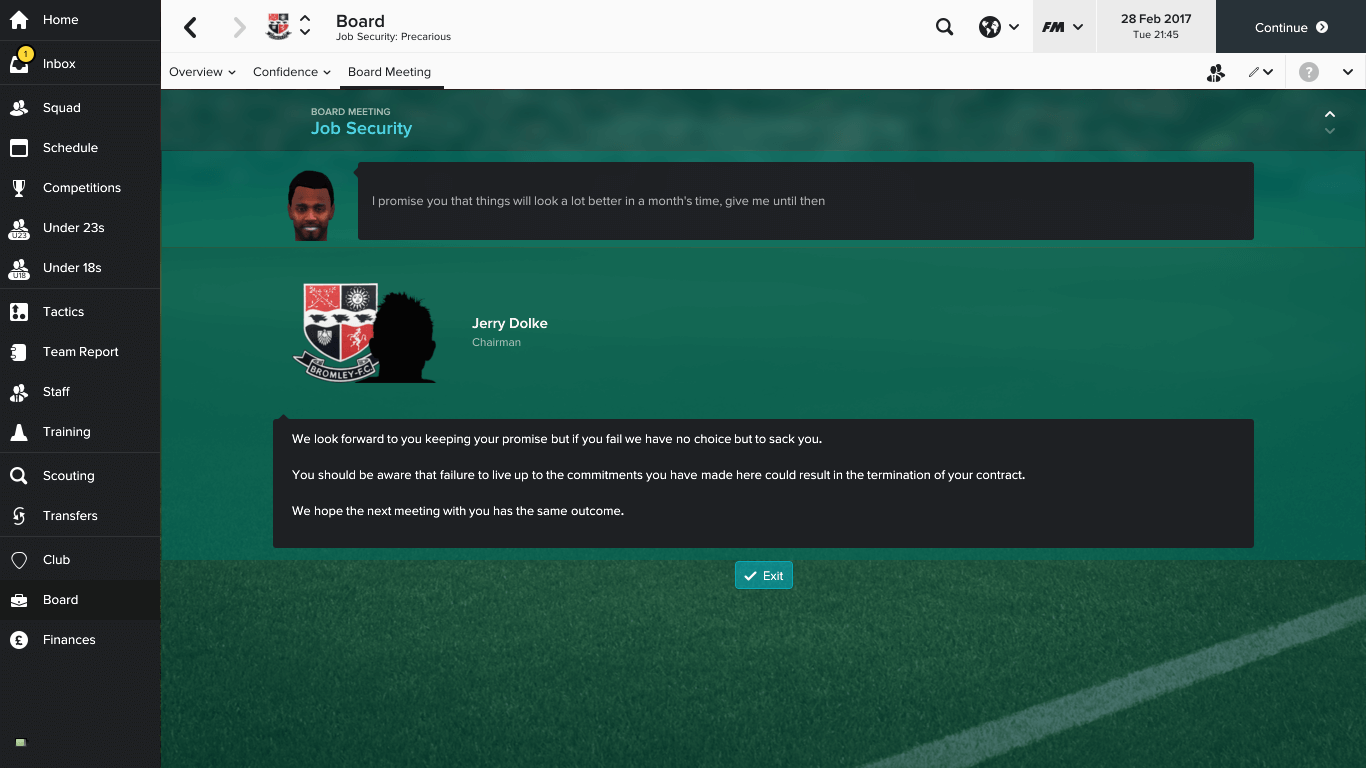Viewport: 1366px width, 768px height.
Task: Open the Training cone icon
Action: coord(19,432)
